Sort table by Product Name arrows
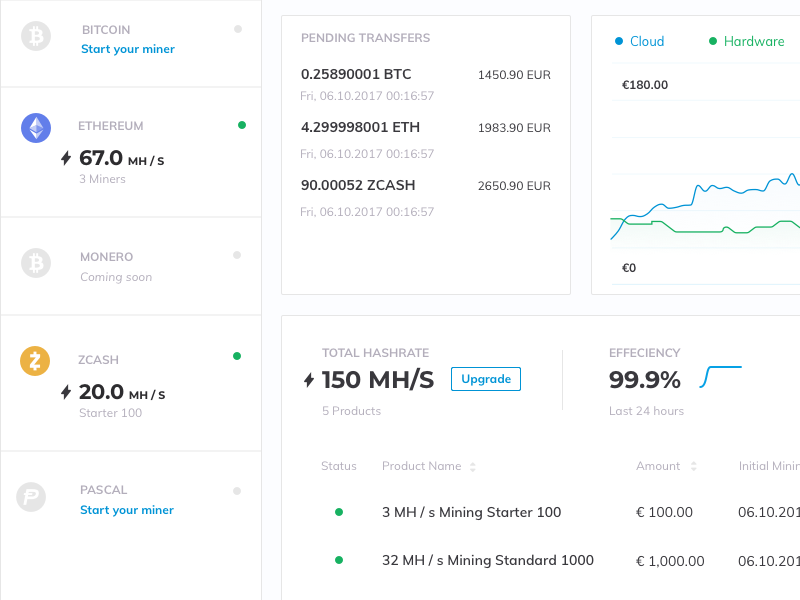Image resolution: width=800 pixels, height=600 pixels. coord(473,467)
